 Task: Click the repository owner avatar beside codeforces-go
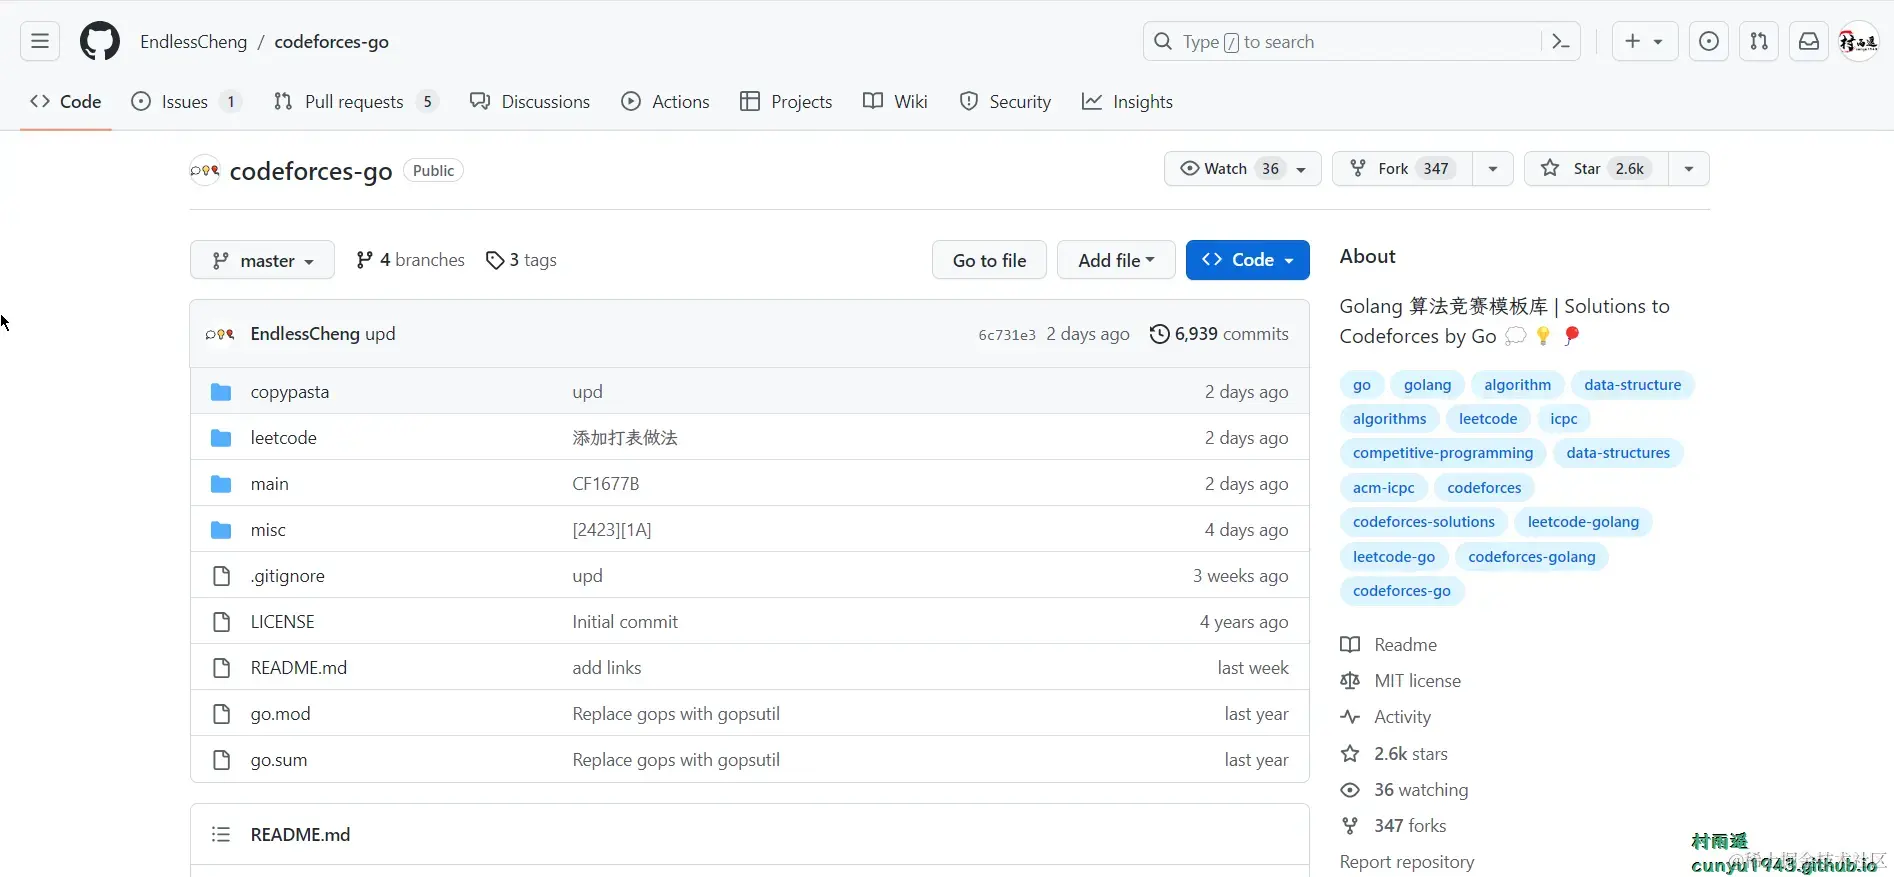pos(205,171)
